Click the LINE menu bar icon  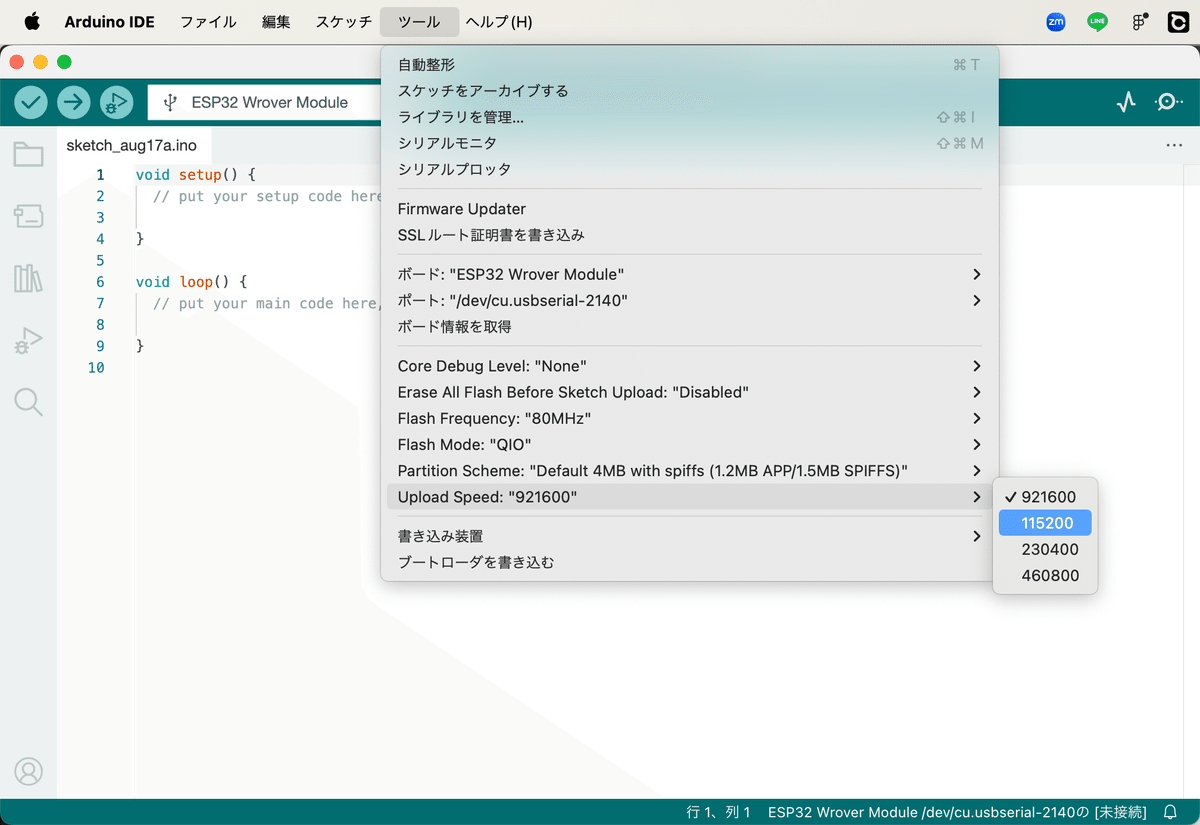coord(1097,22)
